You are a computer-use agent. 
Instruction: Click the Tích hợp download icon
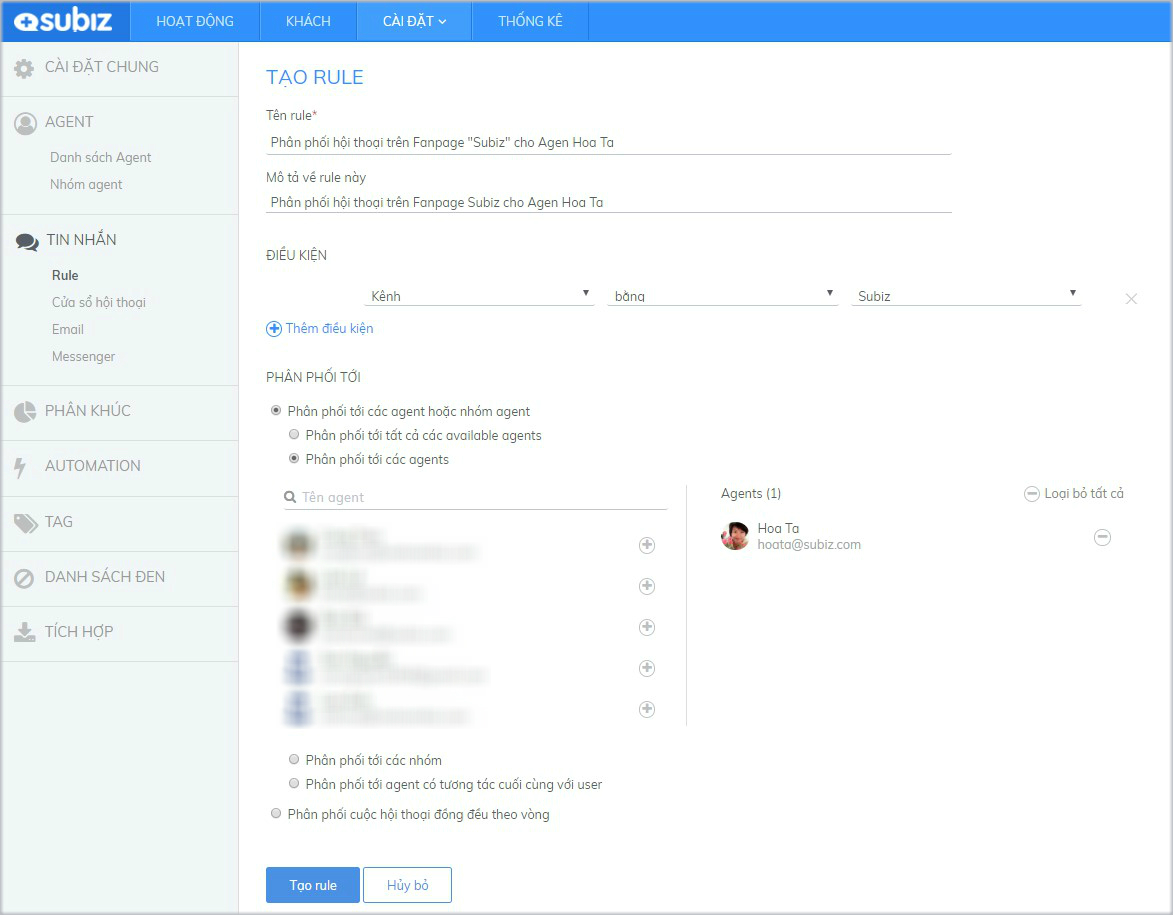24,632
